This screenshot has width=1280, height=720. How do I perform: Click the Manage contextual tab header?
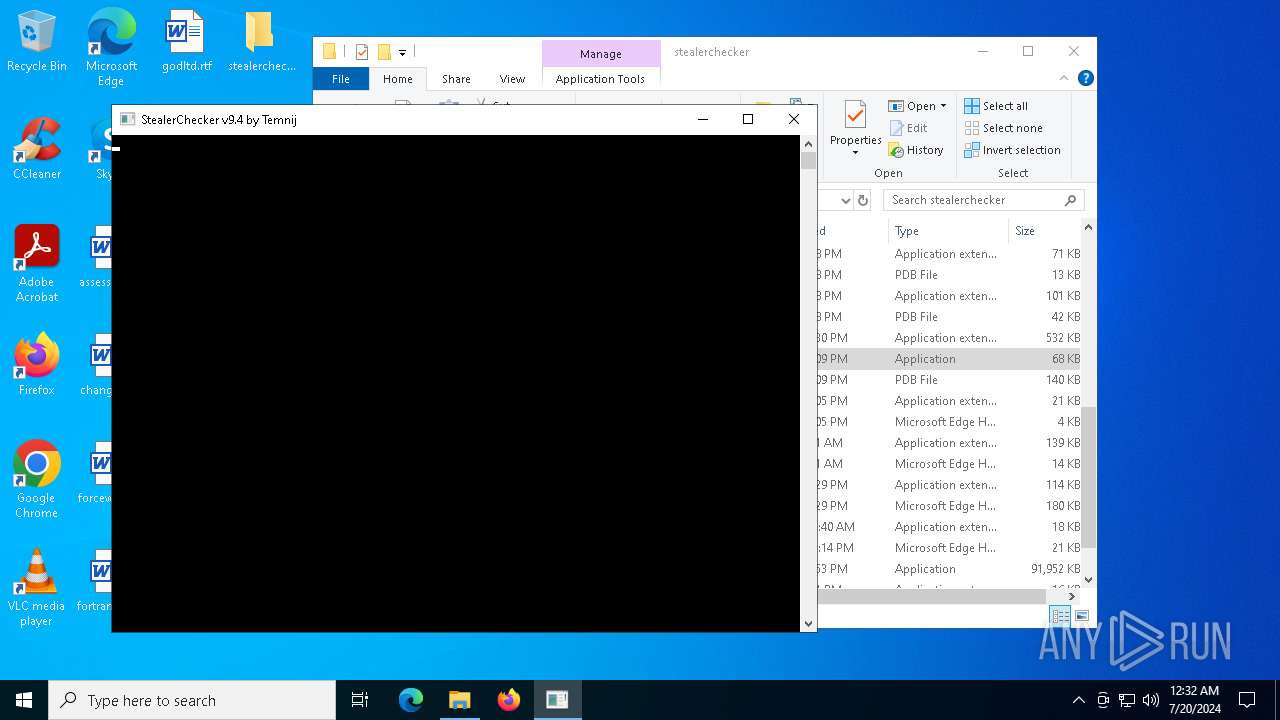click(x=601, y=54)
